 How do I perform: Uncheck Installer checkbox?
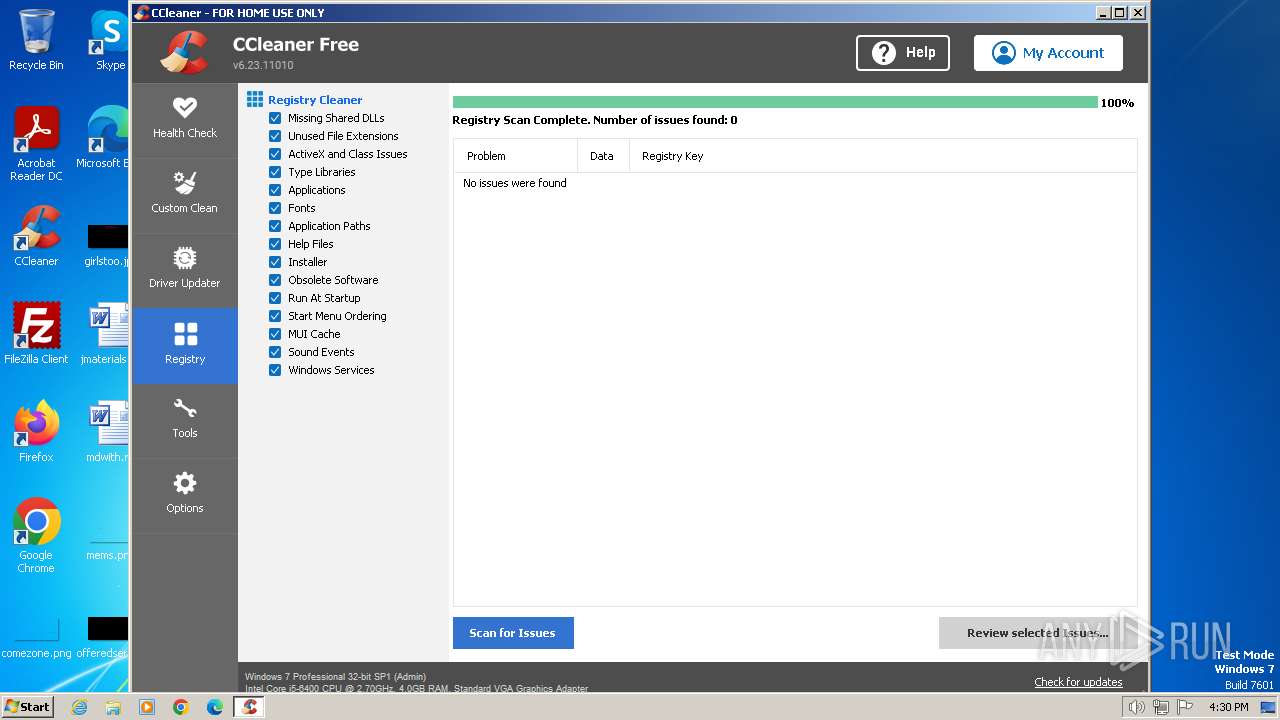(275, 262)
